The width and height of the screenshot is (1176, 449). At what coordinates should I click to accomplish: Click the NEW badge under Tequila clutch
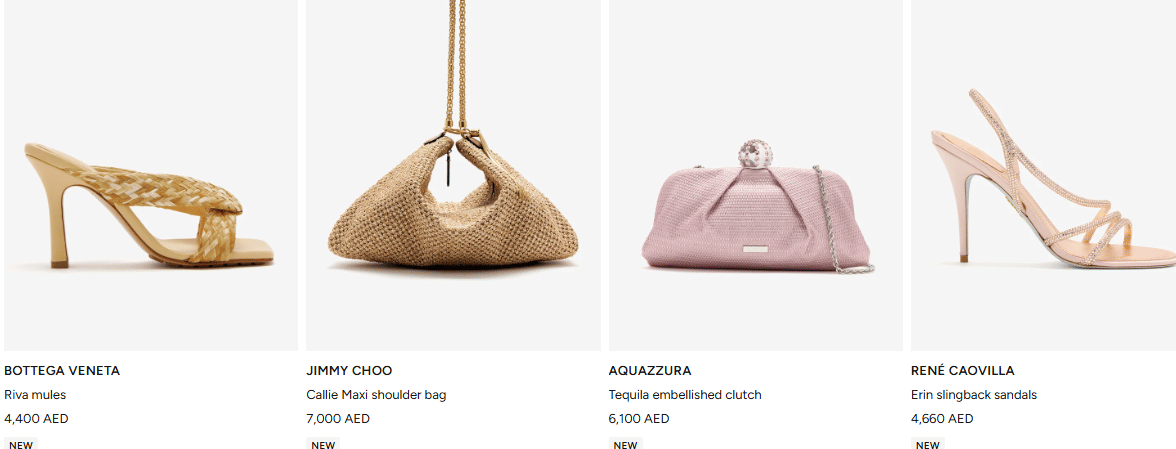626,444
